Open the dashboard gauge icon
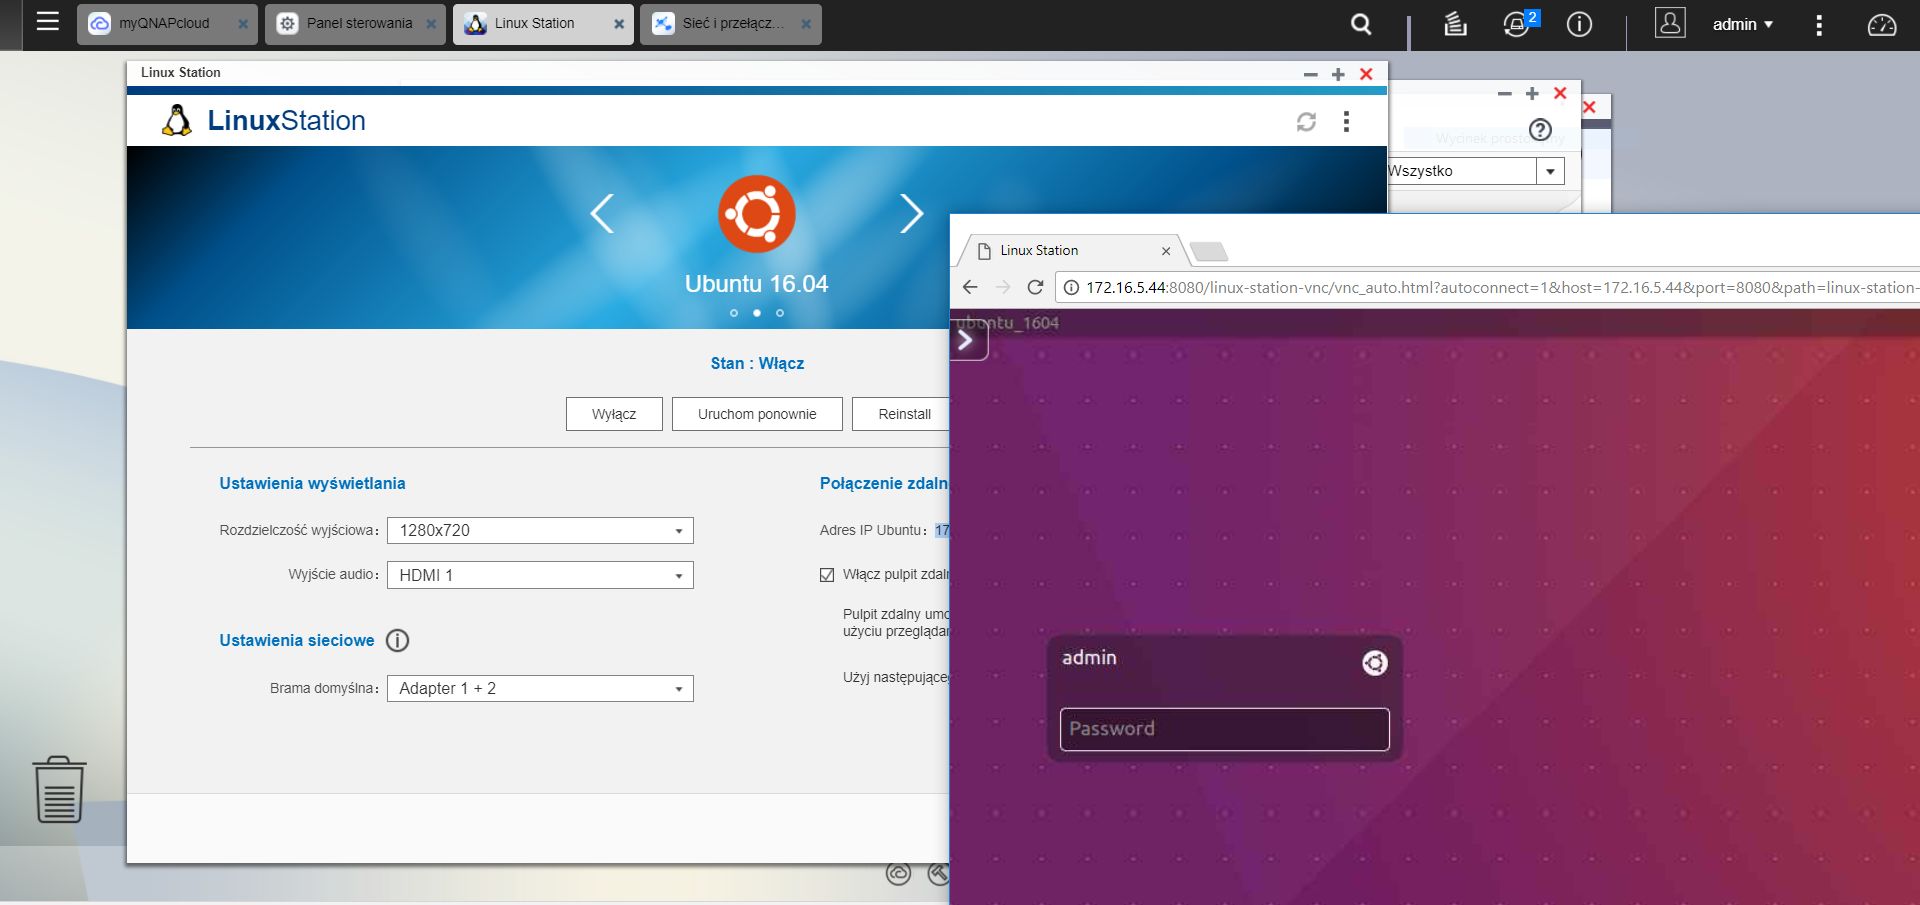1920x905 pixels. [x=1882, y=25]
